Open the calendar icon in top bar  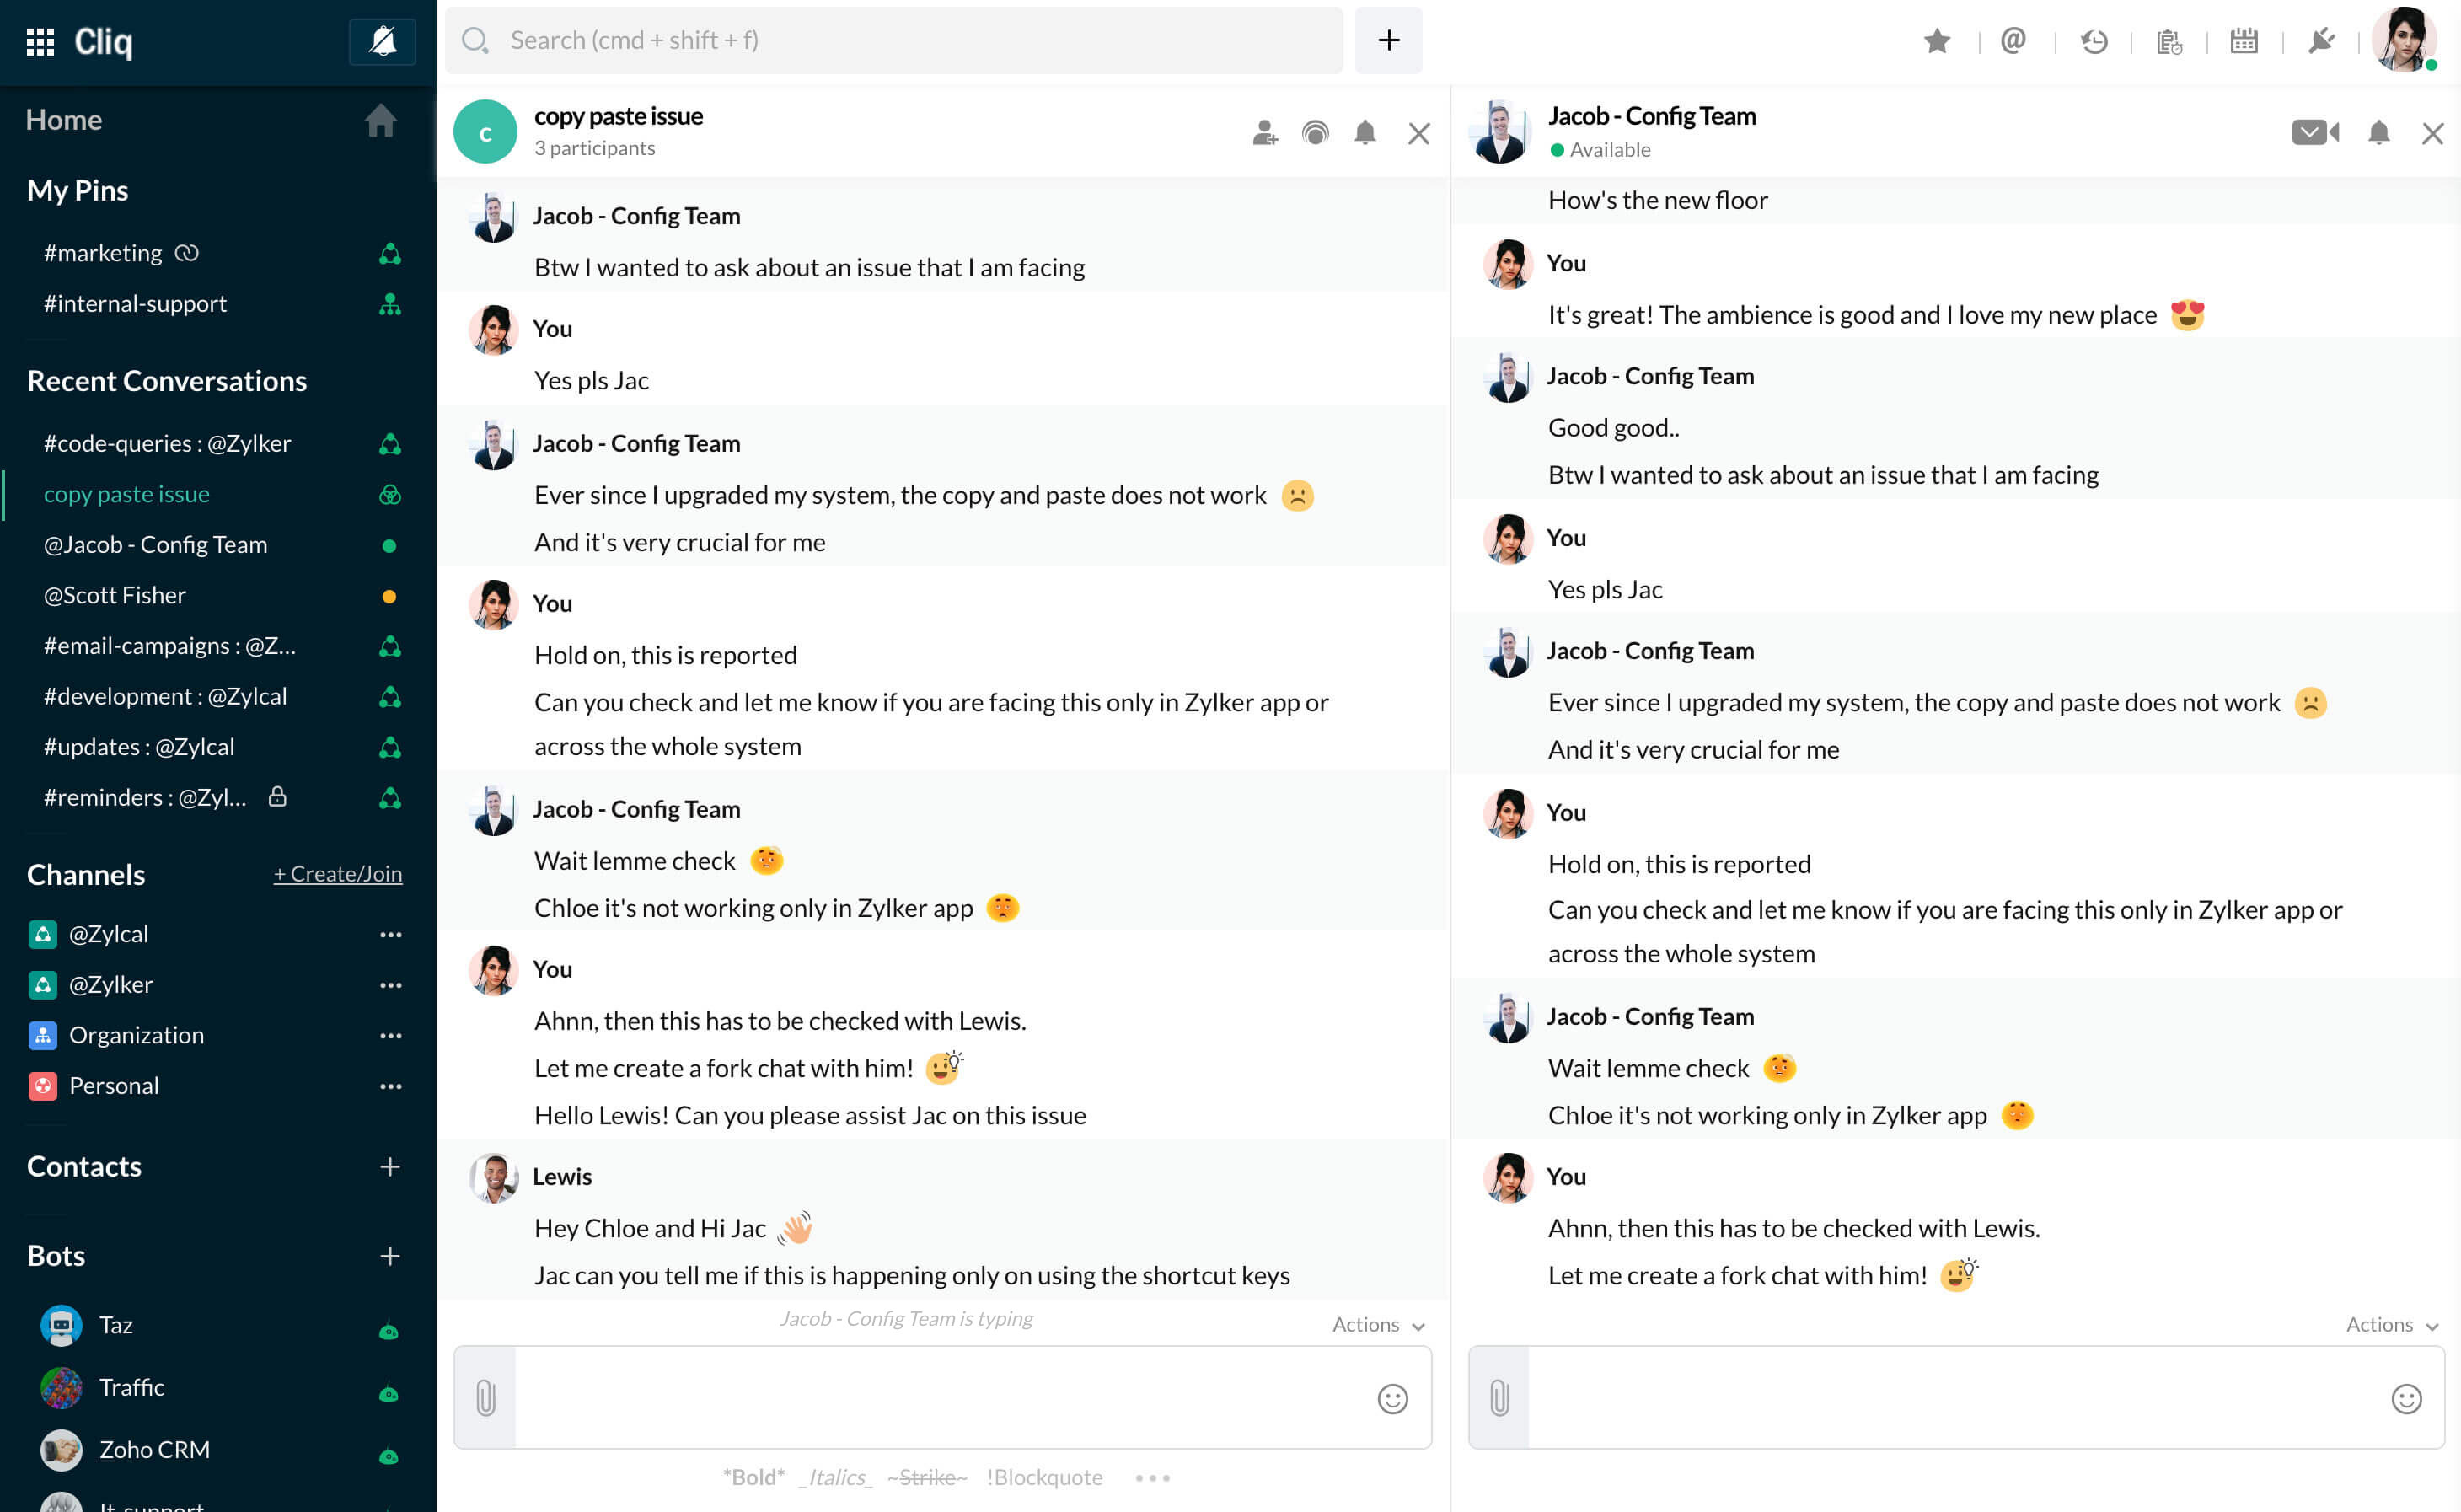pyautogui.click(x=2244, y=41)
